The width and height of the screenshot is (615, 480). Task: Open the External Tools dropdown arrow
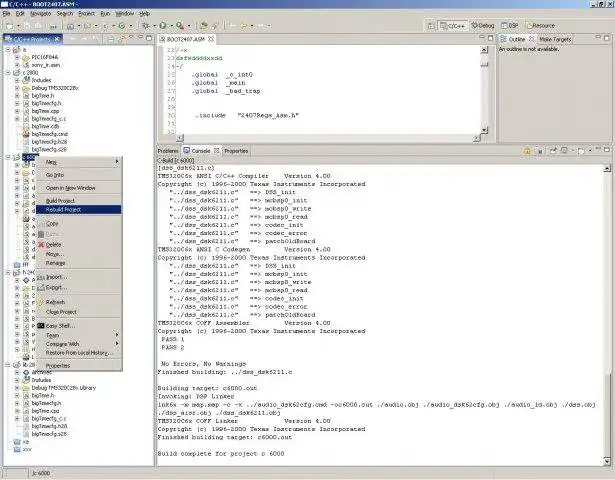(x=189, y=26)
